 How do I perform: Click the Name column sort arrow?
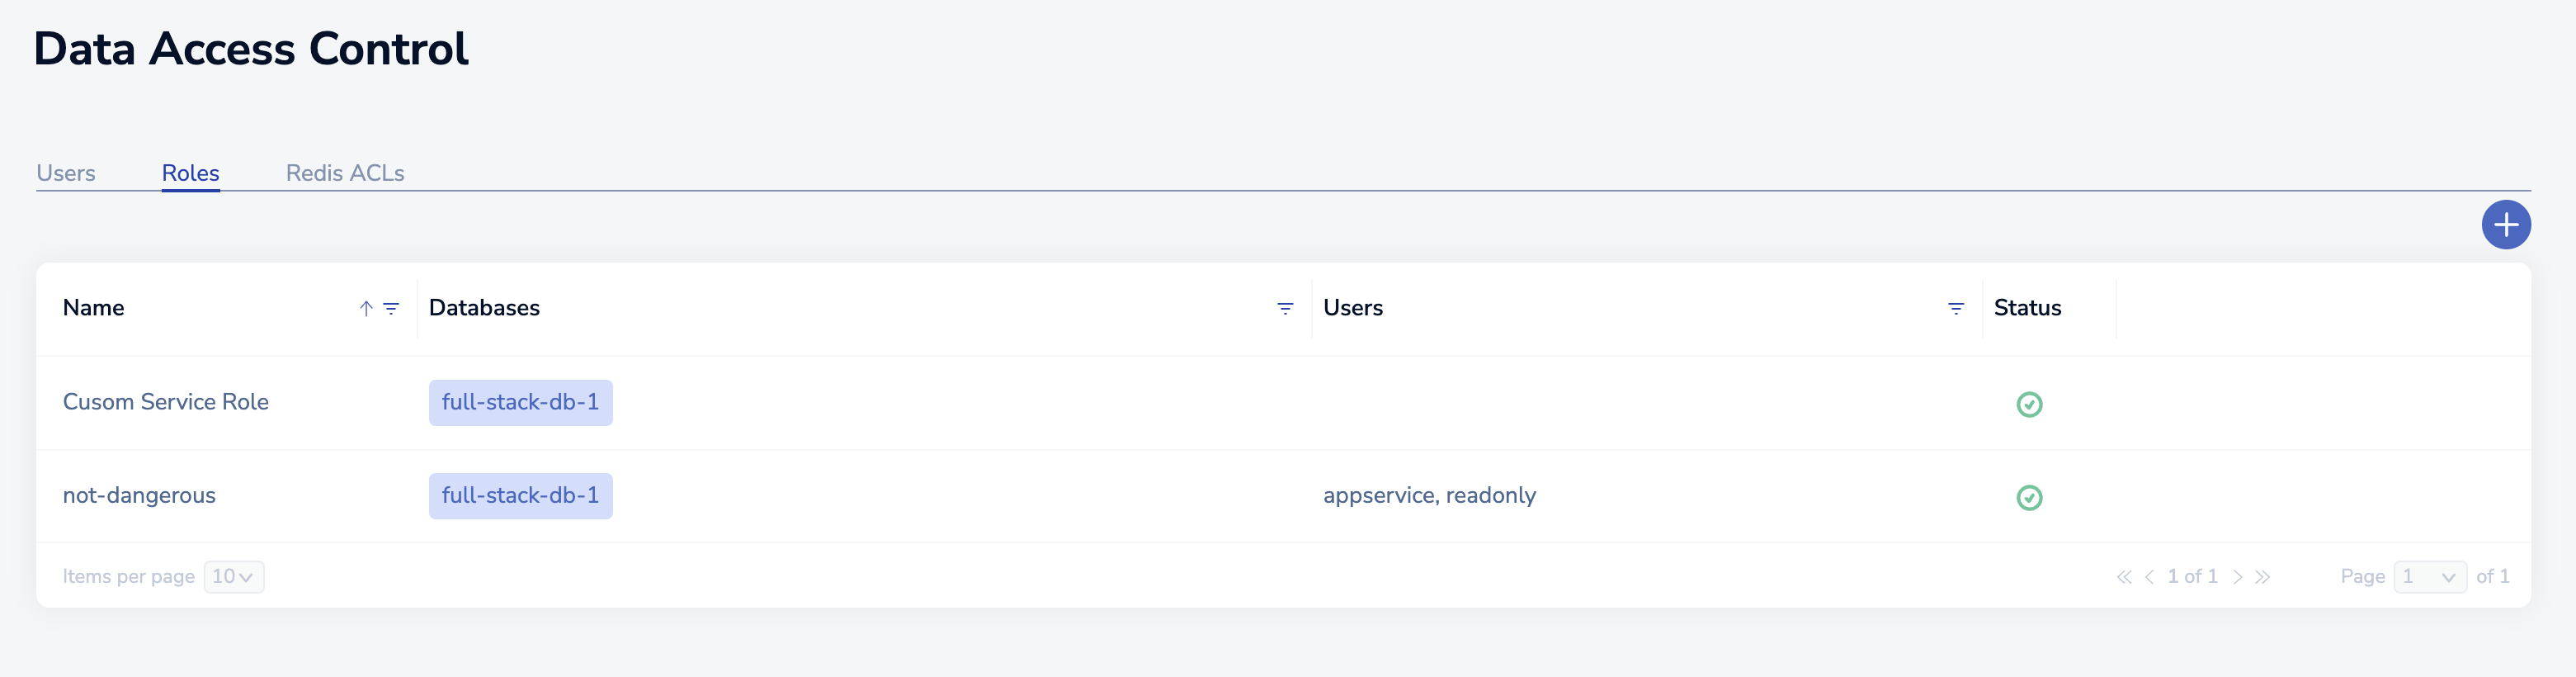coord(366,309)
